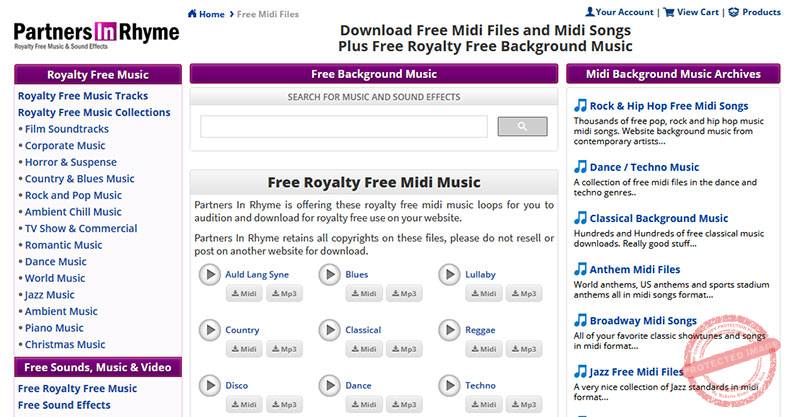This screenshot has width=800, height=417.
Task: Open Jazz Music category
Action: click(x=49, y=295)
